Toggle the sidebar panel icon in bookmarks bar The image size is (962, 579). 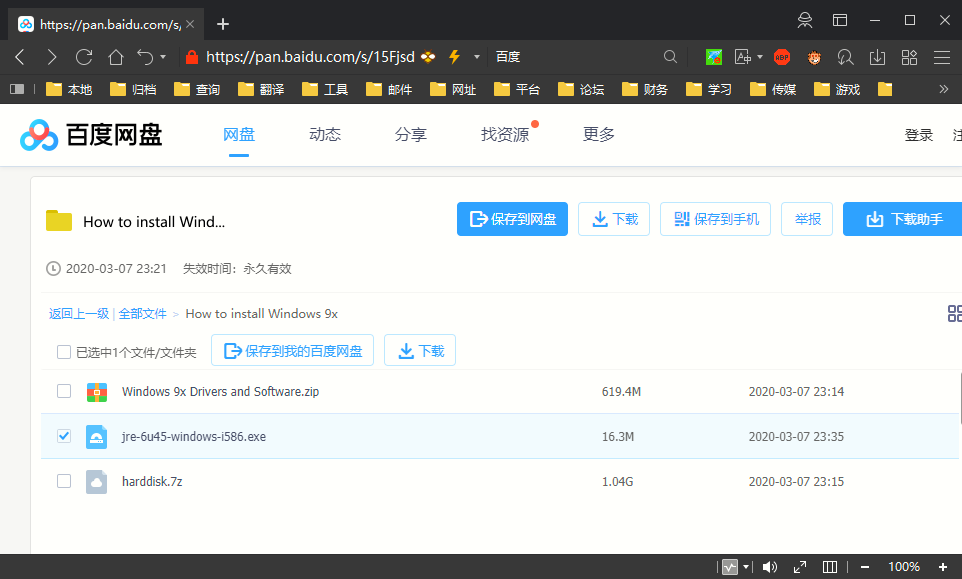(17, 90)
